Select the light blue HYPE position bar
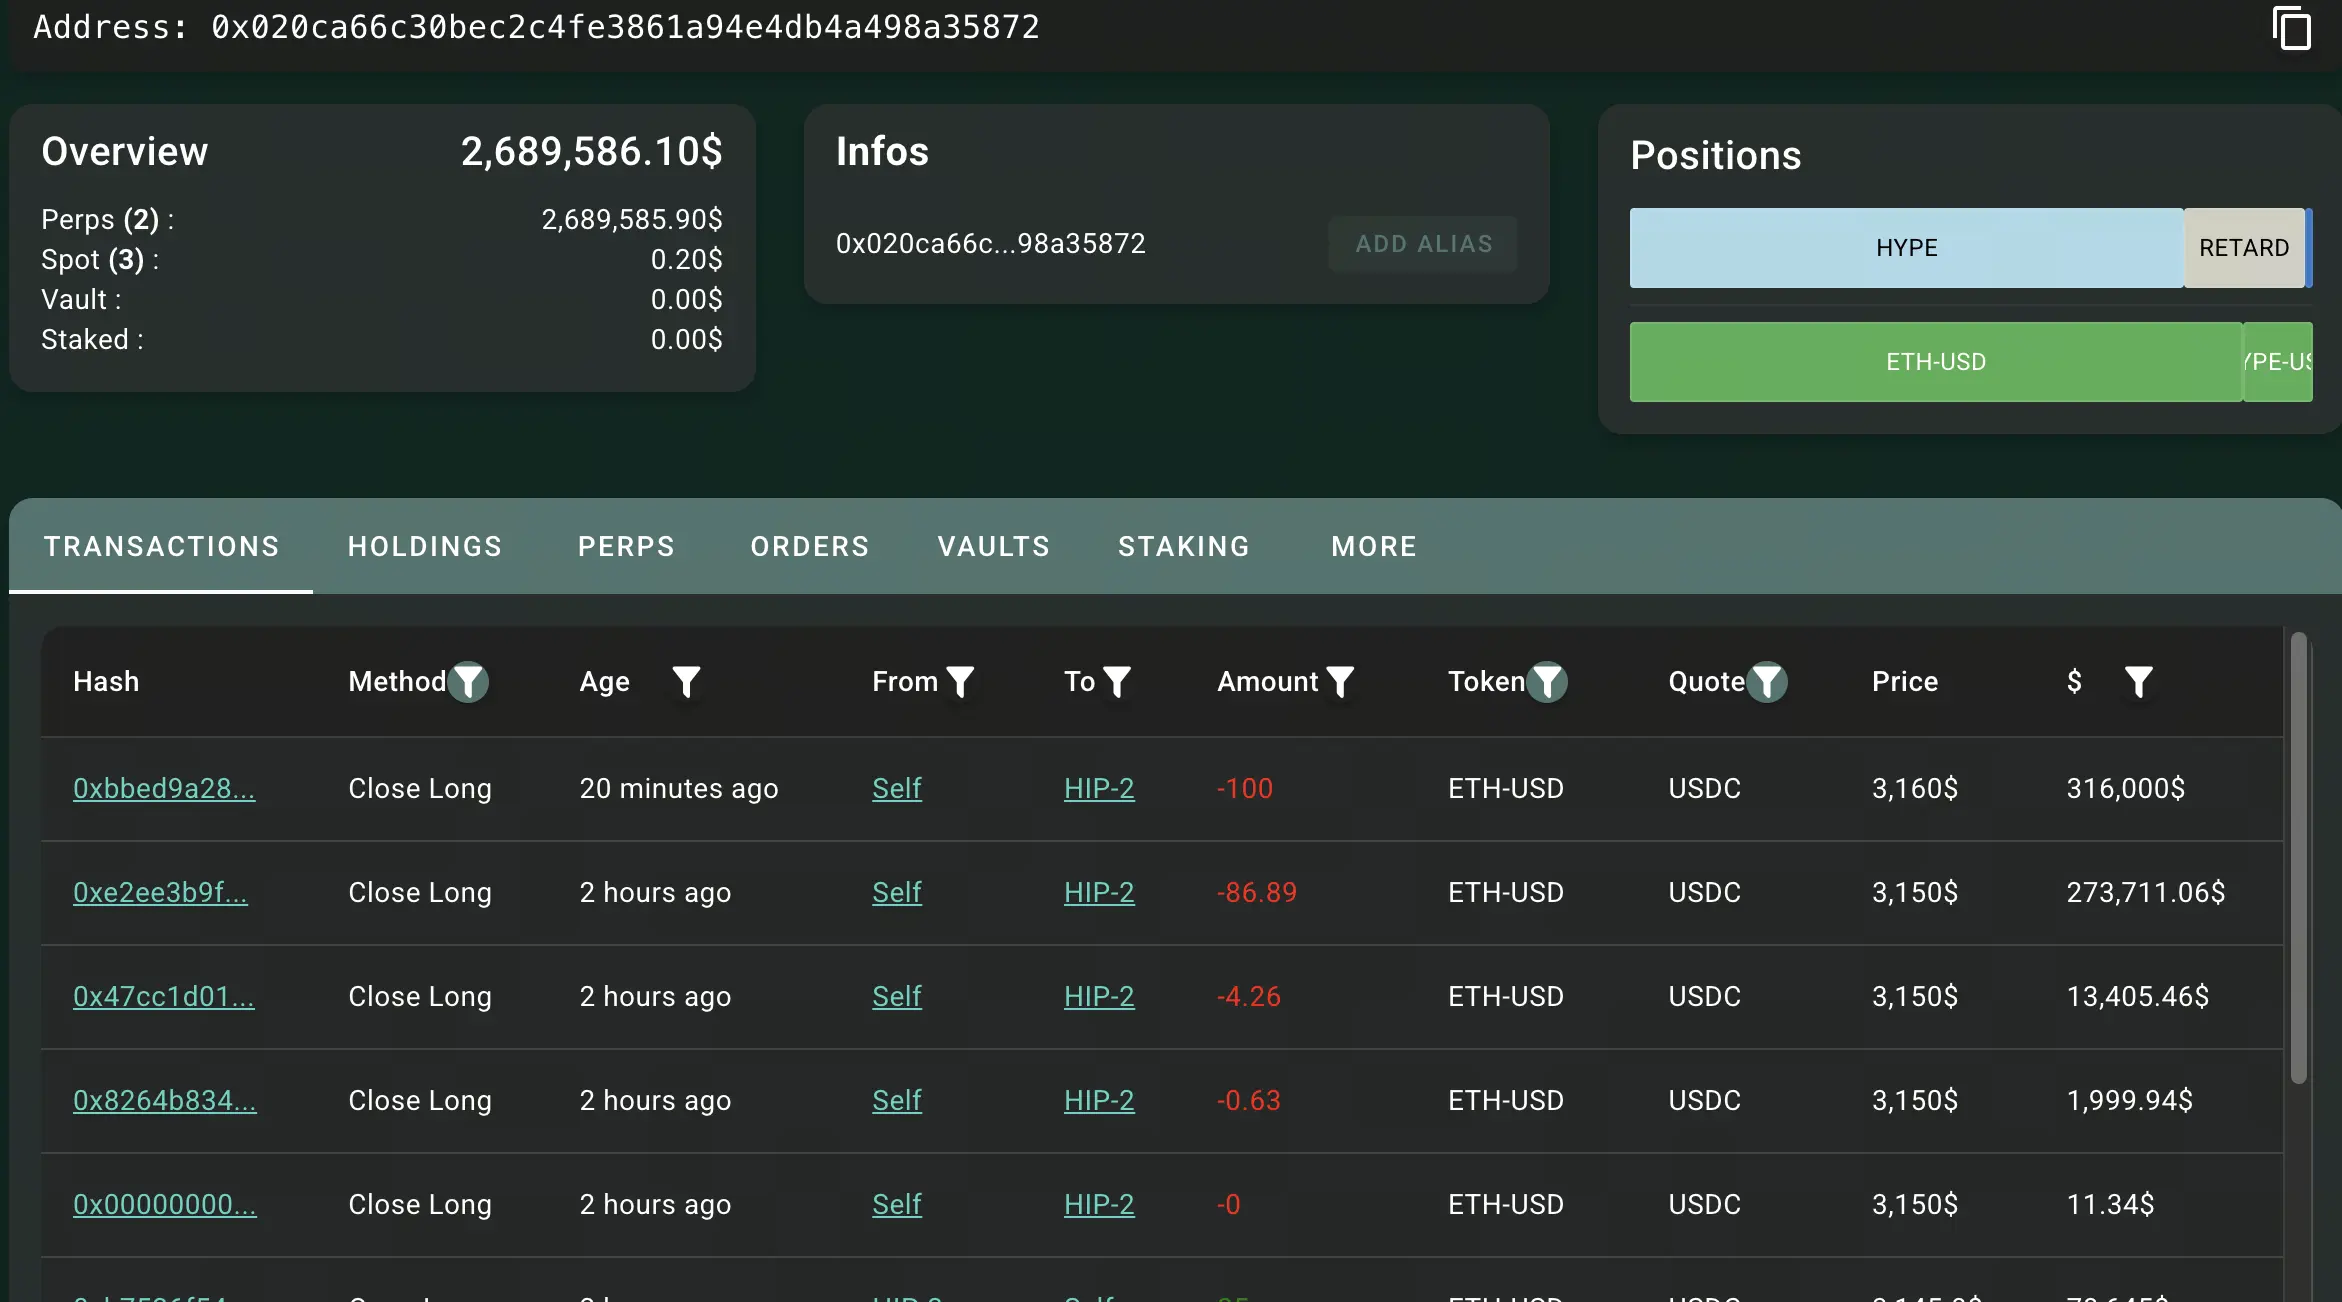 pyautogui.click(x=1906, y=248)
